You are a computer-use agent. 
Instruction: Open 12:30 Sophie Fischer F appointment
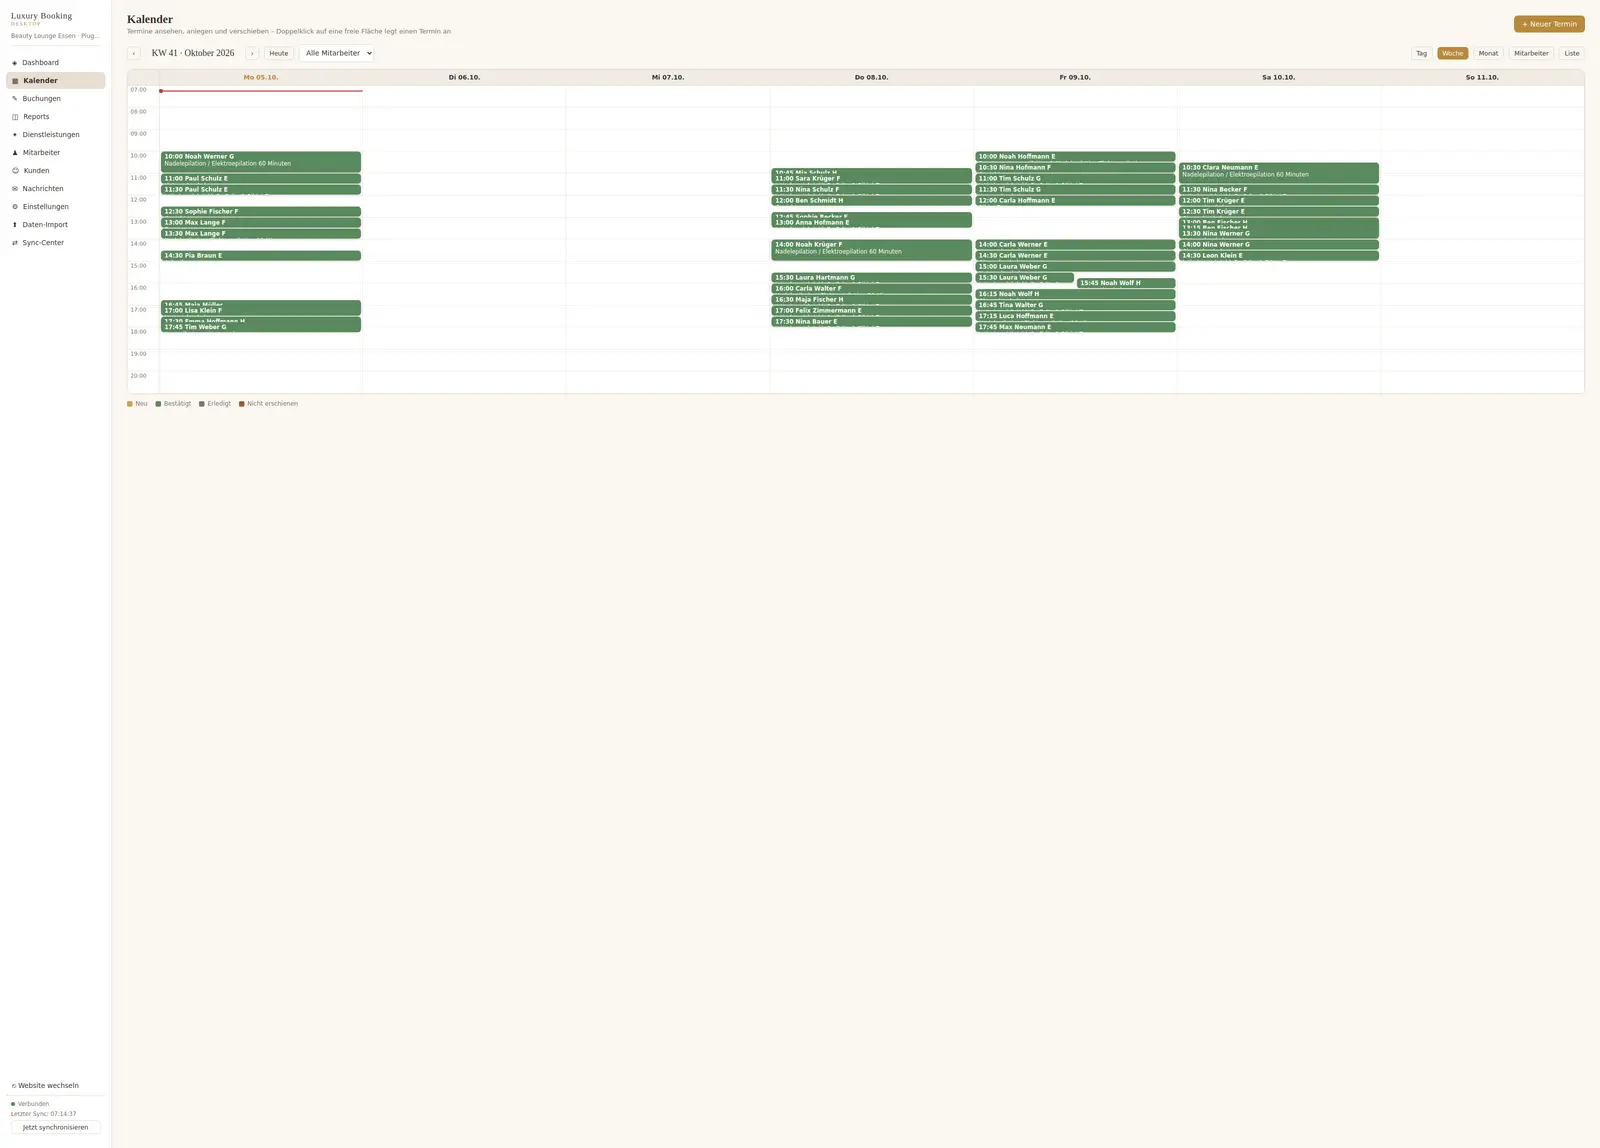pos(261,212)
